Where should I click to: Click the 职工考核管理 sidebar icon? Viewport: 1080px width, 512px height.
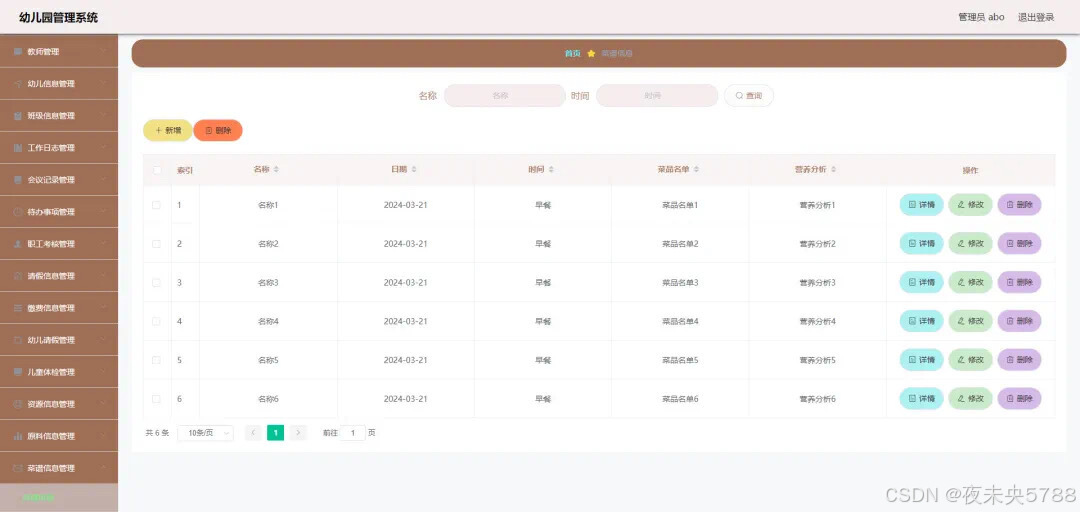click(19, 244)
